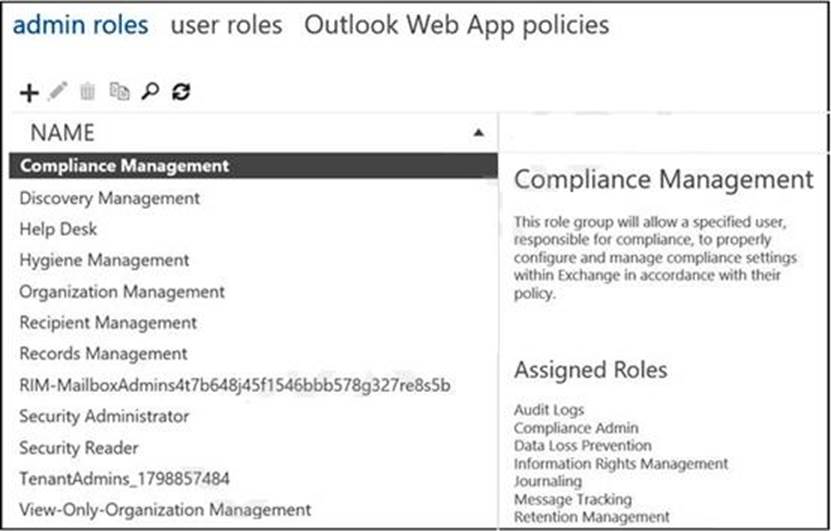Viewport: 831px width, 531px height.
Task: Click the trash delete icon
Action: tap(88, 92)
